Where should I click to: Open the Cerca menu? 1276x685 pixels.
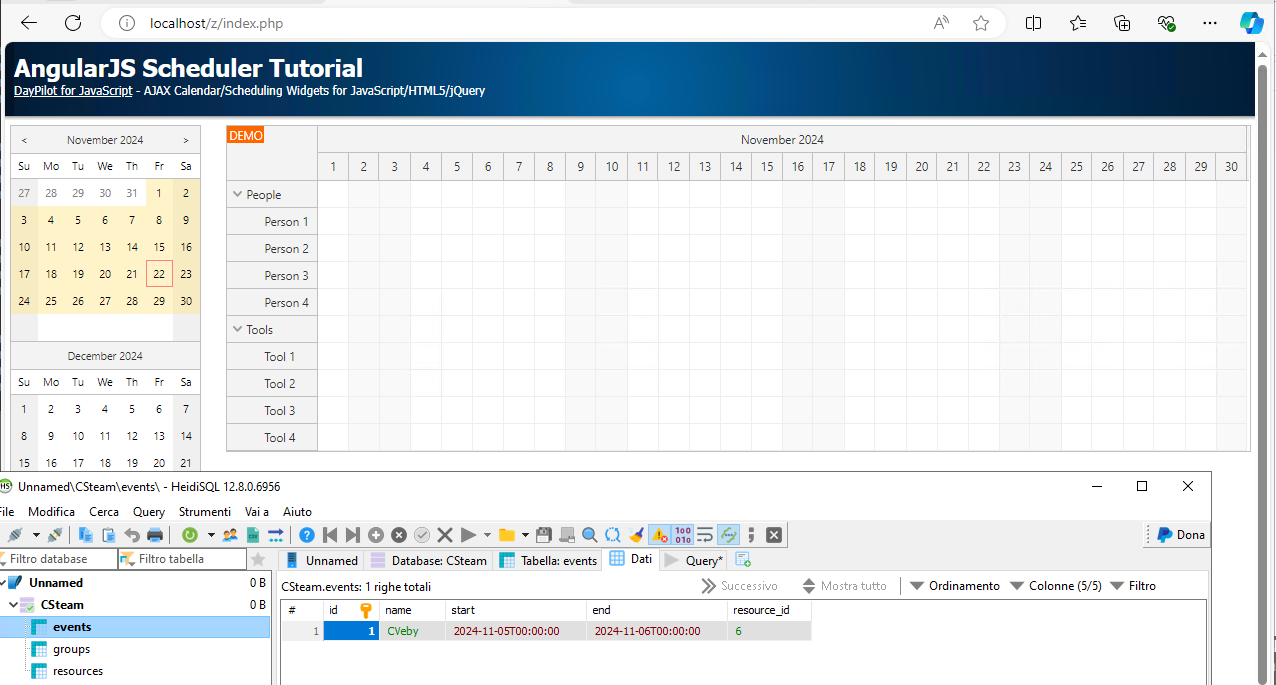click(104, 511)
